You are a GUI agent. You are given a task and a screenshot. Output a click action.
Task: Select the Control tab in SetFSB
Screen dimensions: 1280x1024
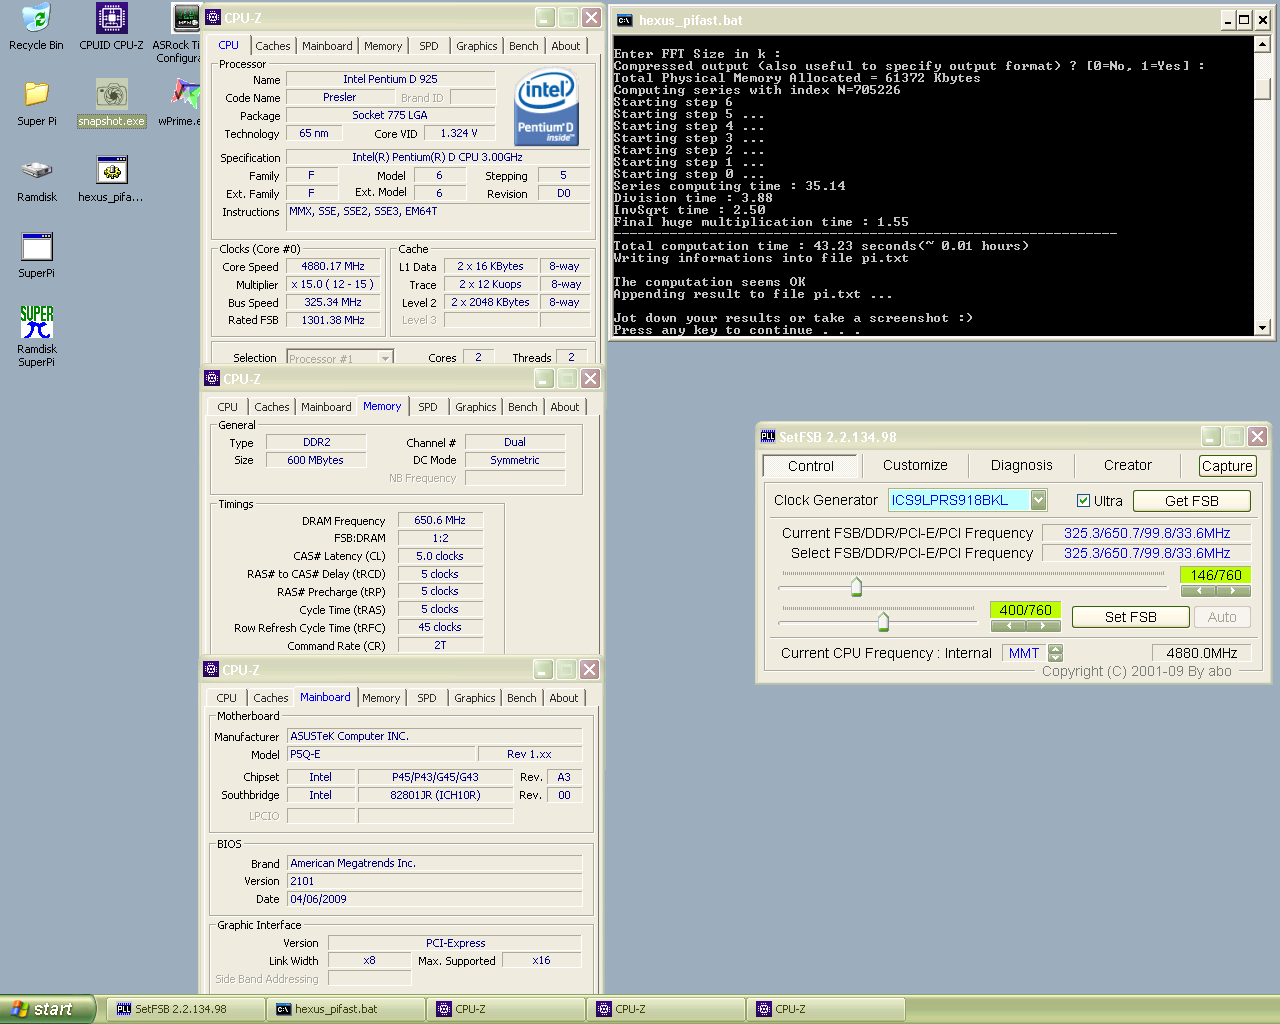point(810,466)
